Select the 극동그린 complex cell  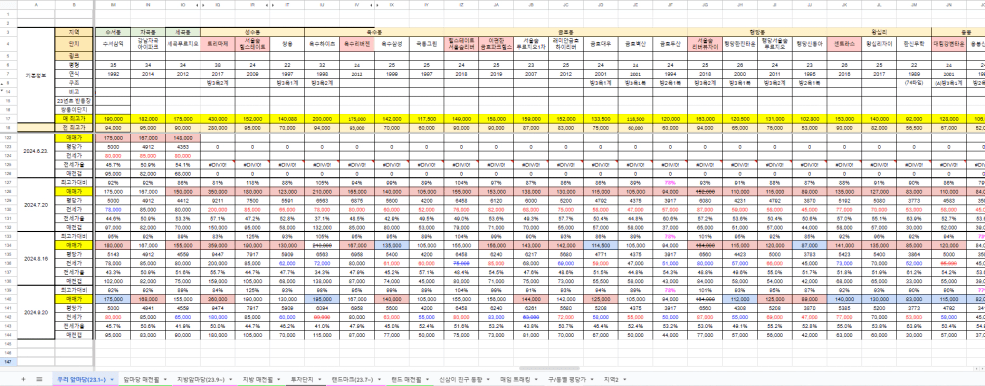click(427, 44)
